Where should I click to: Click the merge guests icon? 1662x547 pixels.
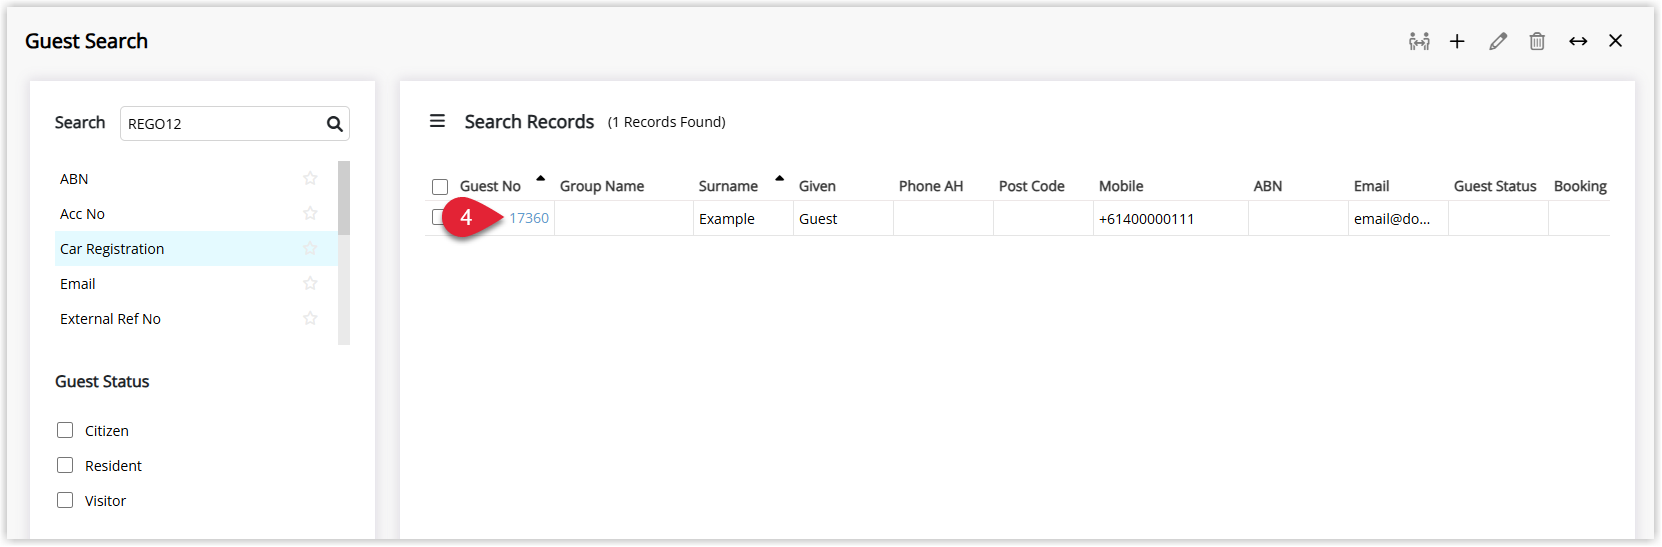(x=1419, y=41)
